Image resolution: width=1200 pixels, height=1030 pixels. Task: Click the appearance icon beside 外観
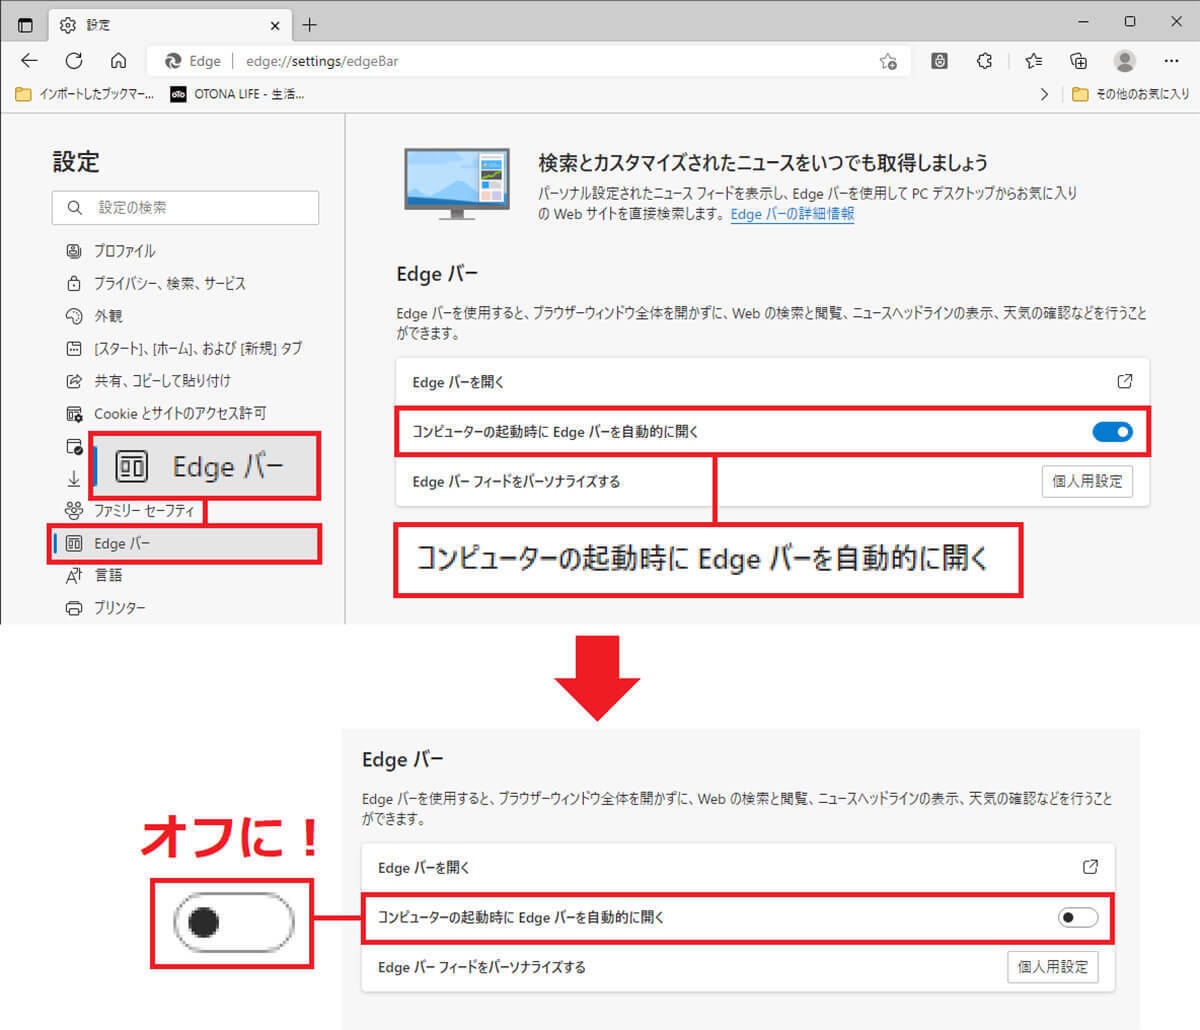74,316
